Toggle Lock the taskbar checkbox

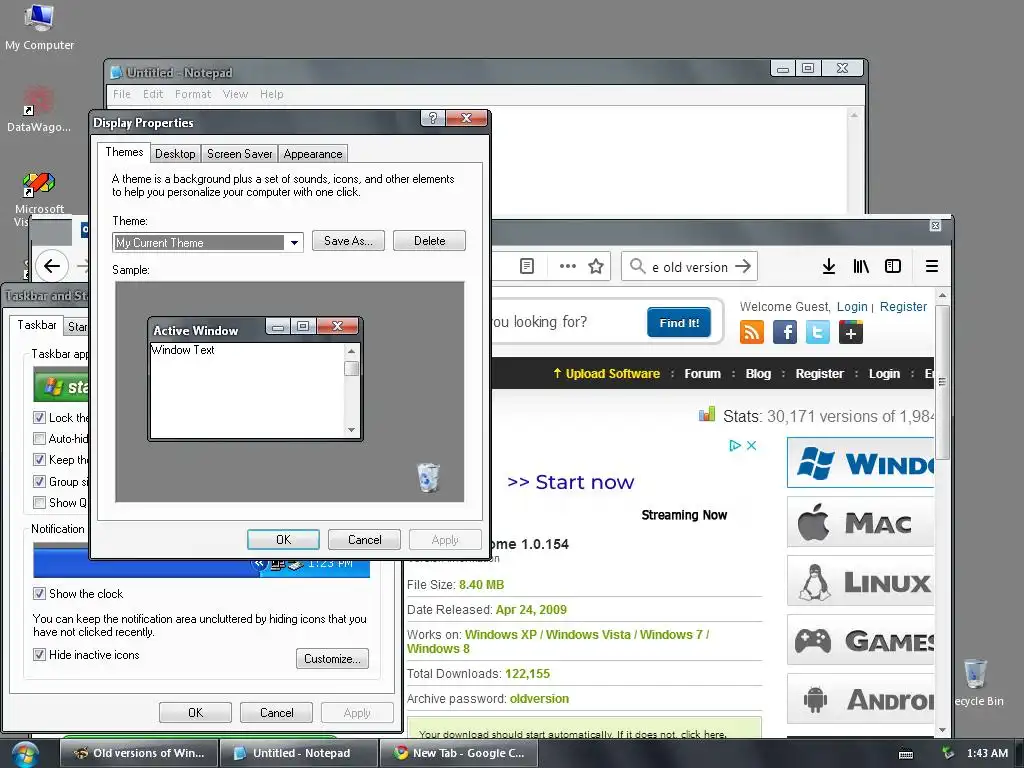click(x=39, y=417)
